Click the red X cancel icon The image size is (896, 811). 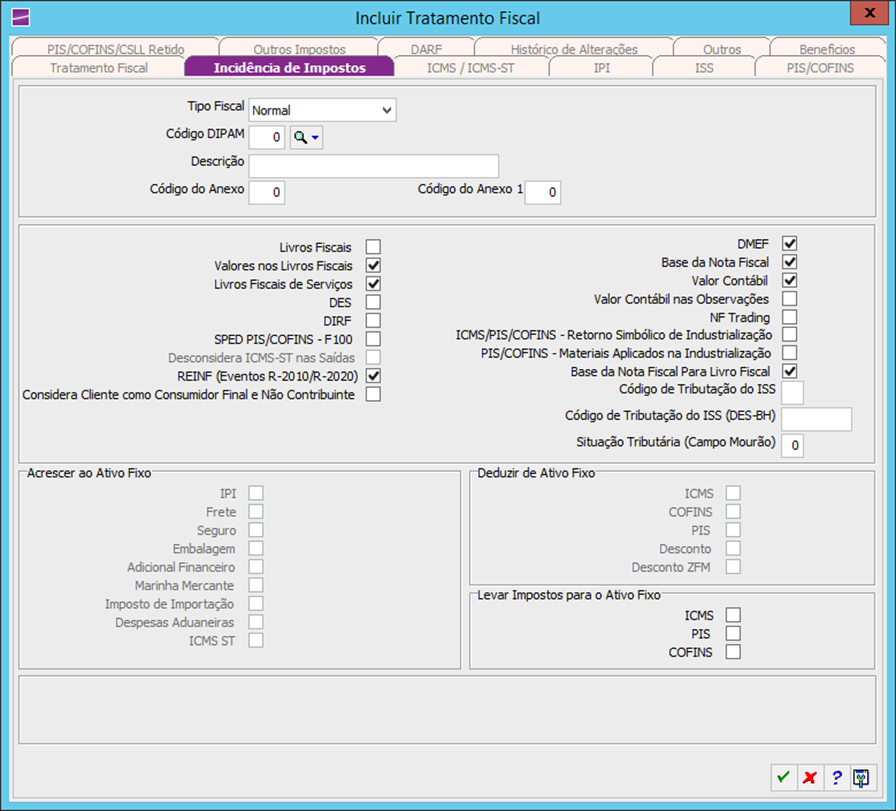810,777
